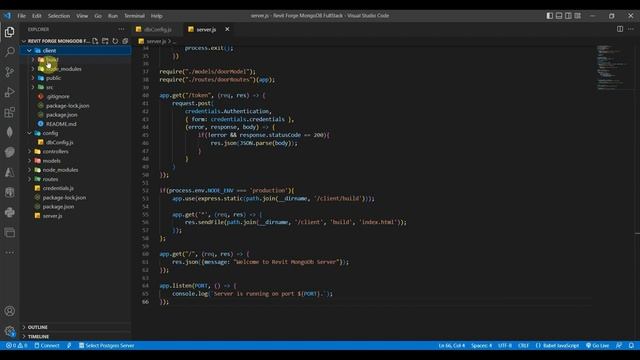Split the editor right
This screenshot has height=360, width=640.
tap(620, 29)
